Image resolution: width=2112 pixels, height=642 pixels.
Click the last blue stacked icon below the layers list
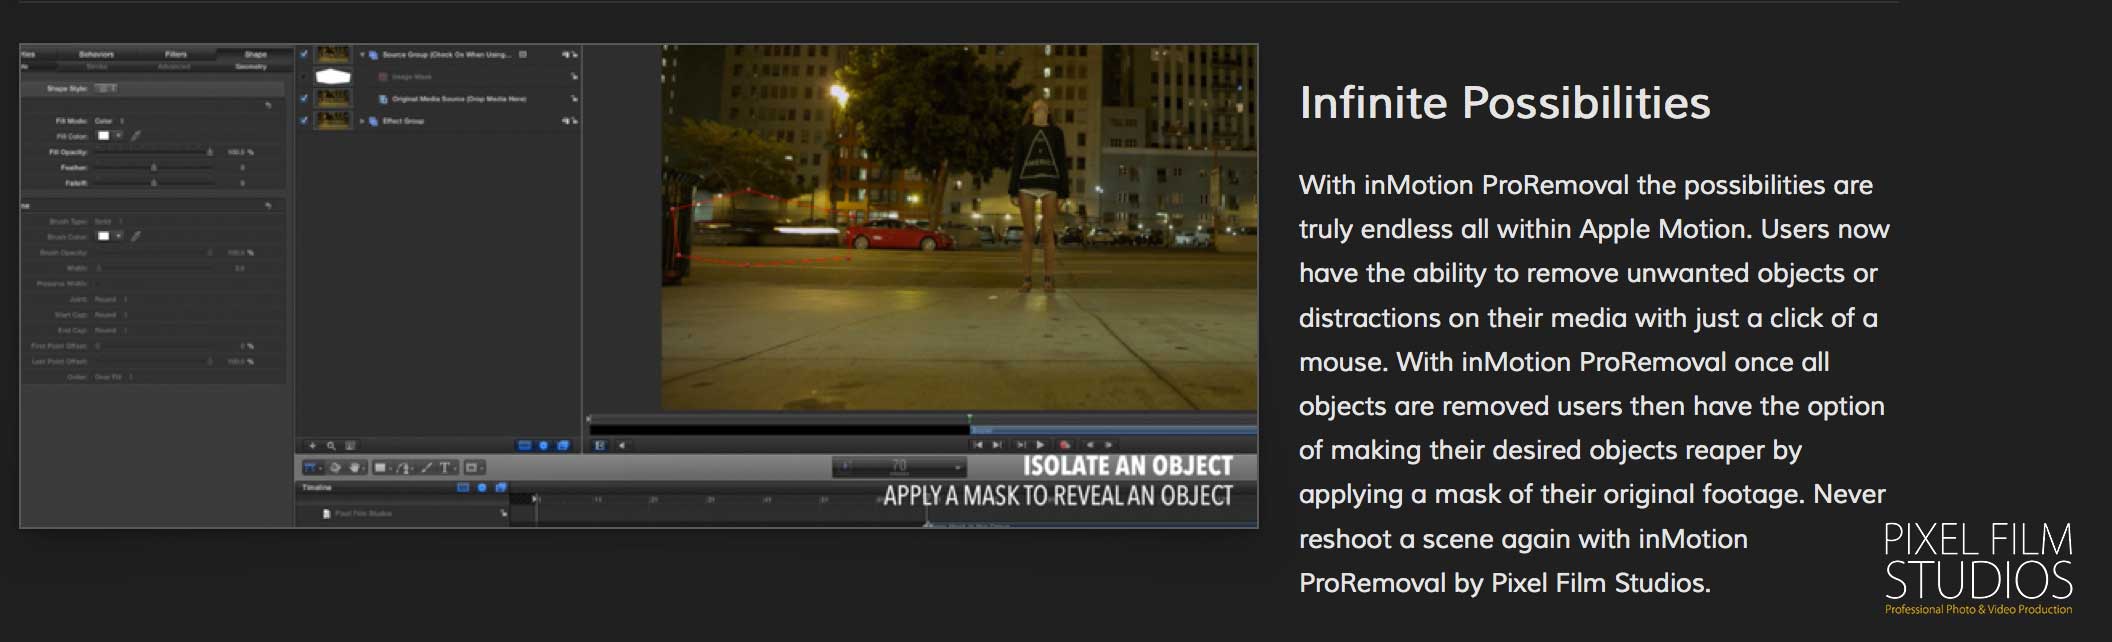click(563, 445)
